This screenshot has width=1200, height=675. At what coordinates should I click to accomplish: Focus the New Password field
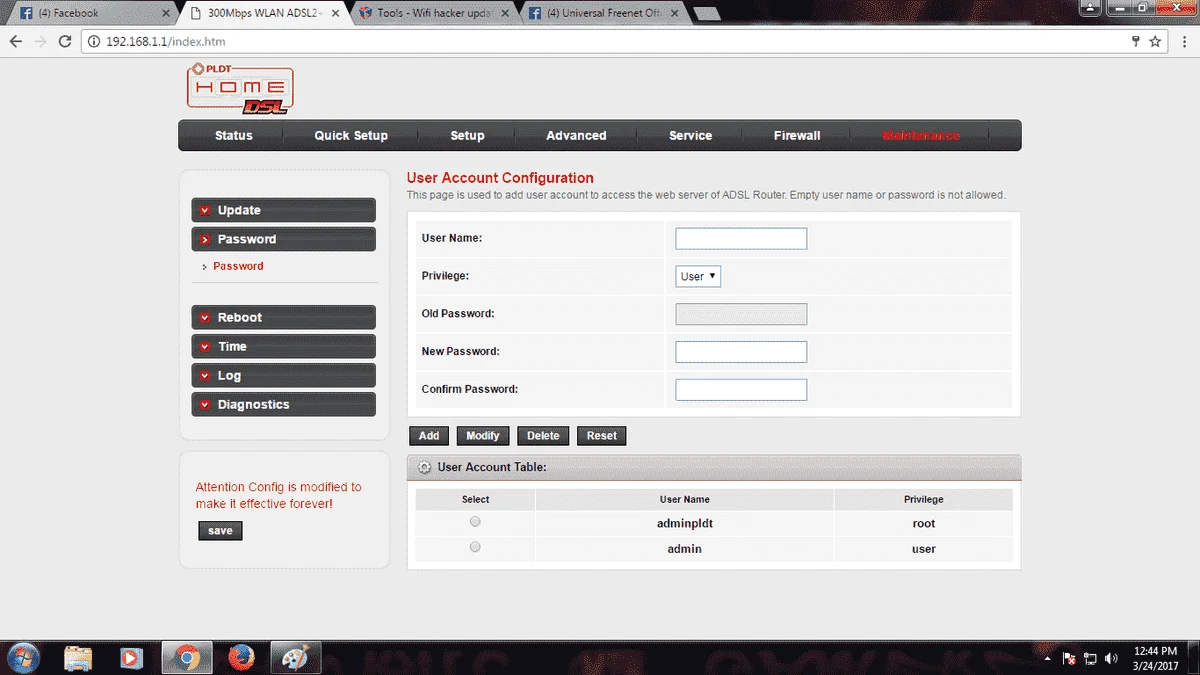[741, 352]
